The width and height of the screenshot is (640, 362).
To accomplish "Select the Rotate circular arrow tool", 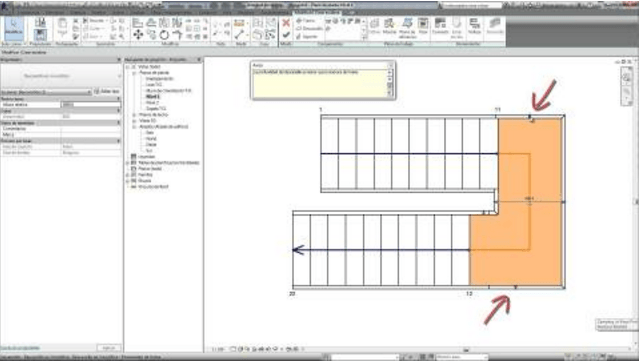I will [164, 35].
